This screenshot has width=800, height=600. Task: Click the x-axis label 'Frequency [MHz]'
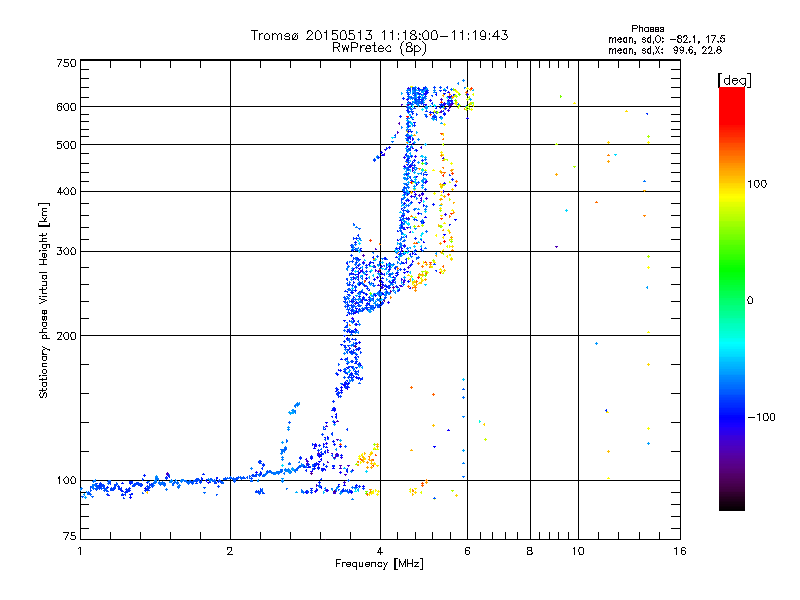379,564
